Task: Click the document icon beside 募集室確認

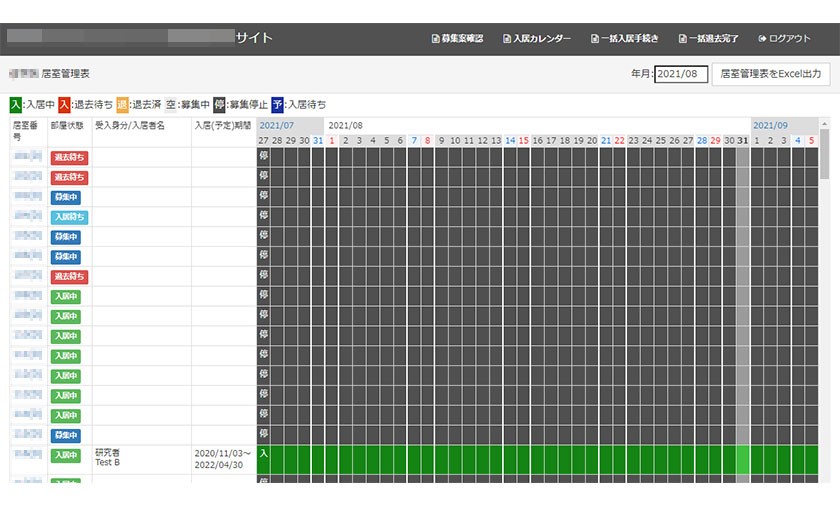Action: click(435, 39)
